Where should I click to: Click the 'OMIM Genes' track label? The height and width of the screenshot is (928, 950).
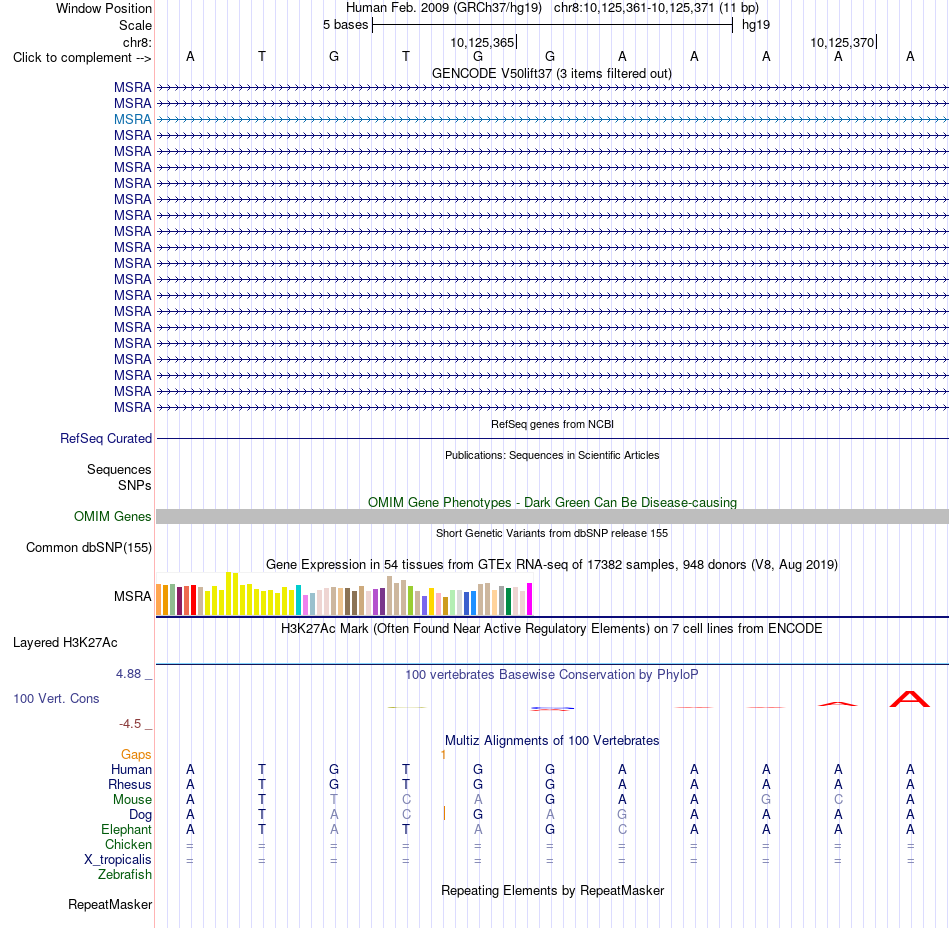point(112,516)
